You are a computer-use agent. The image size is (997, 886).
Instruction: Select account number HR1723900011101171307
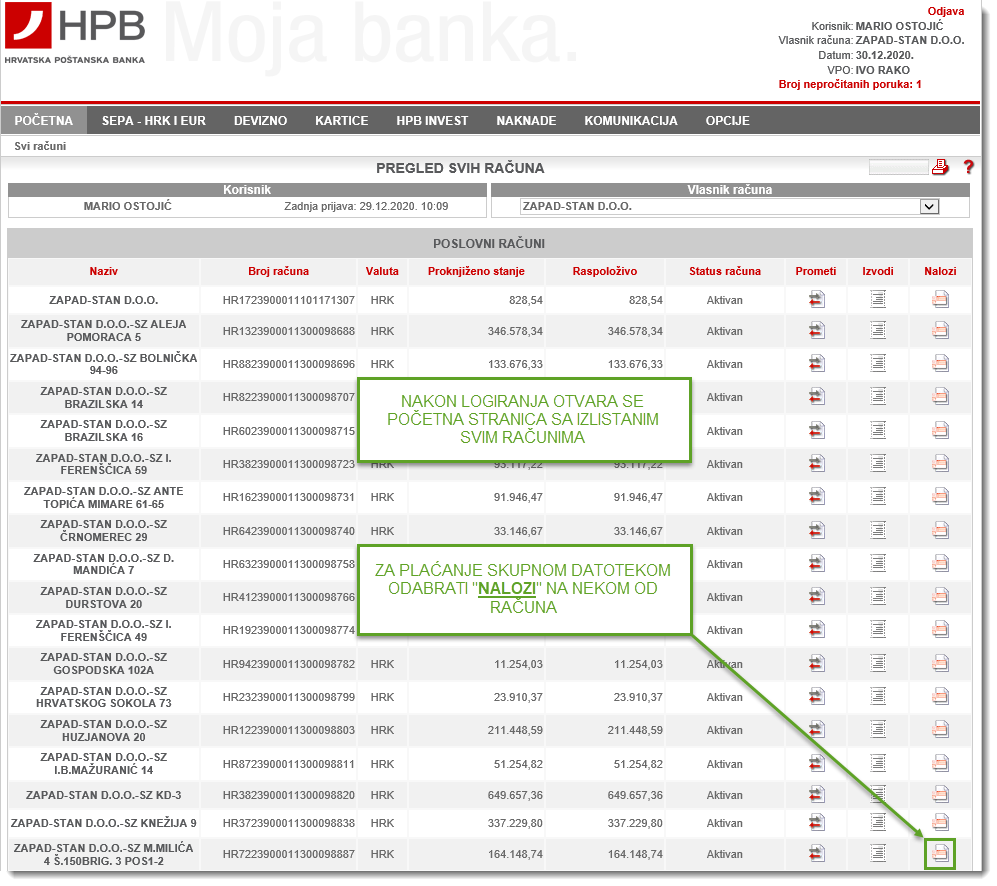pos(289,300)
